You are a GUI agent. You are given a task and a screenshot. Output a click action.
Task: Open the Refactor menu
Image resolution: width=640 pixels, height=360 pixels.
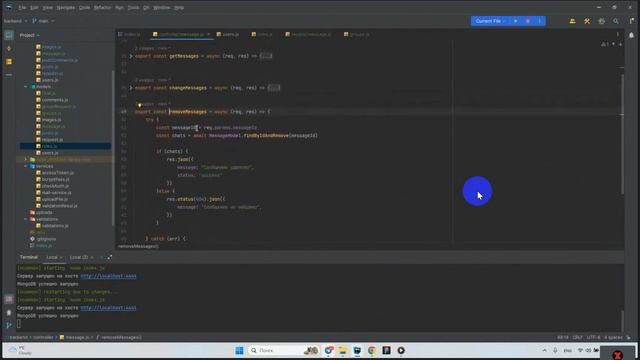[x=102, y=7]
